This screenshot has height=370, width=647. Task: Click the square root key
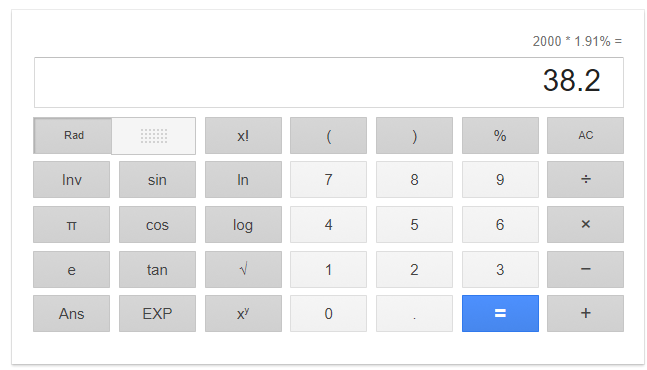coord(243,269)
